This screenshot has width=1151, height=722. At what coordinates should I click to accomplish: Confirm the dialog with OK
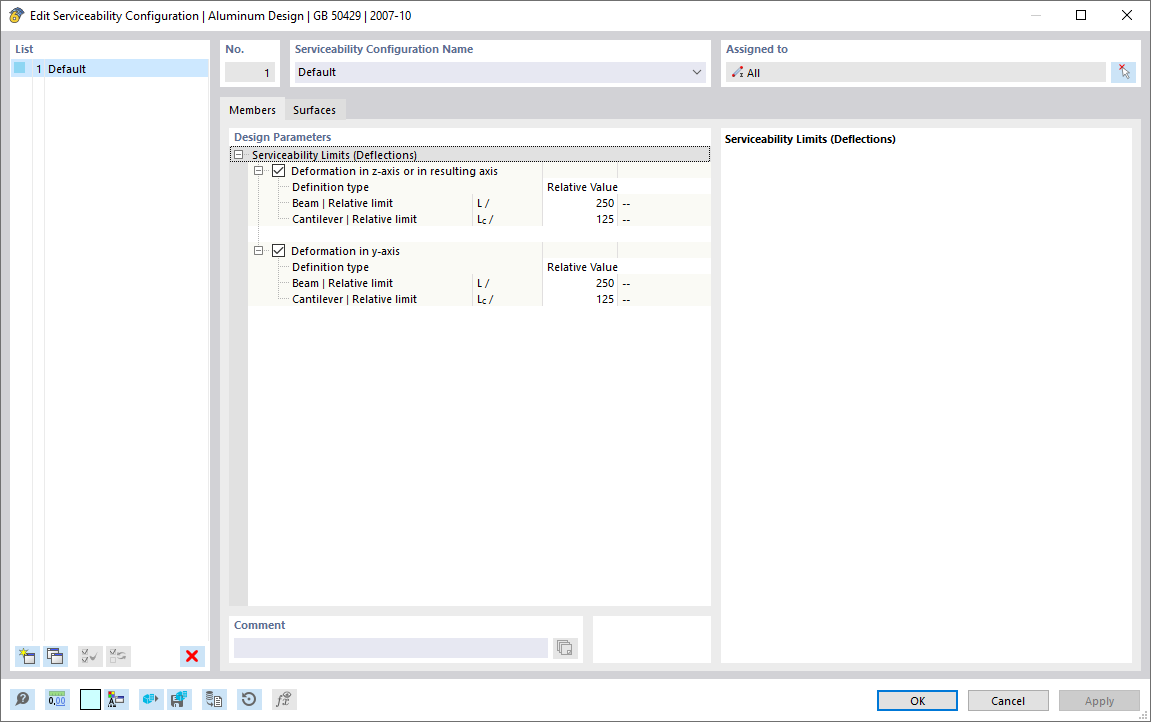916,700
